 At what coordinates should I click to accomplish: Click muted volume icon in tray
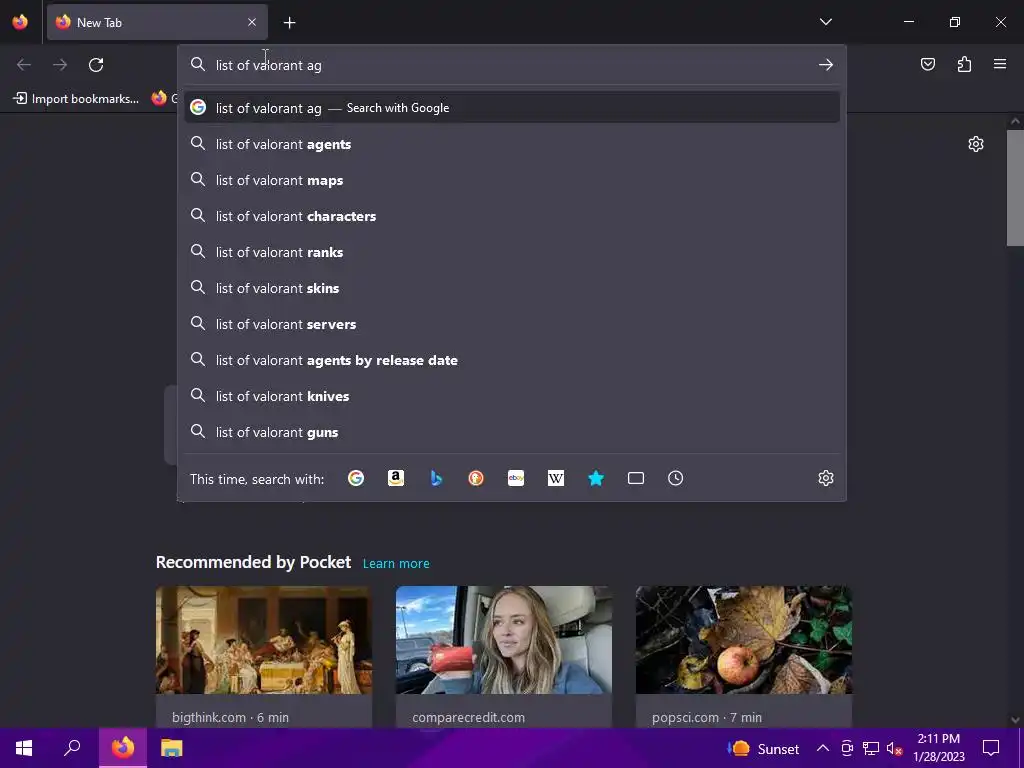894,748
